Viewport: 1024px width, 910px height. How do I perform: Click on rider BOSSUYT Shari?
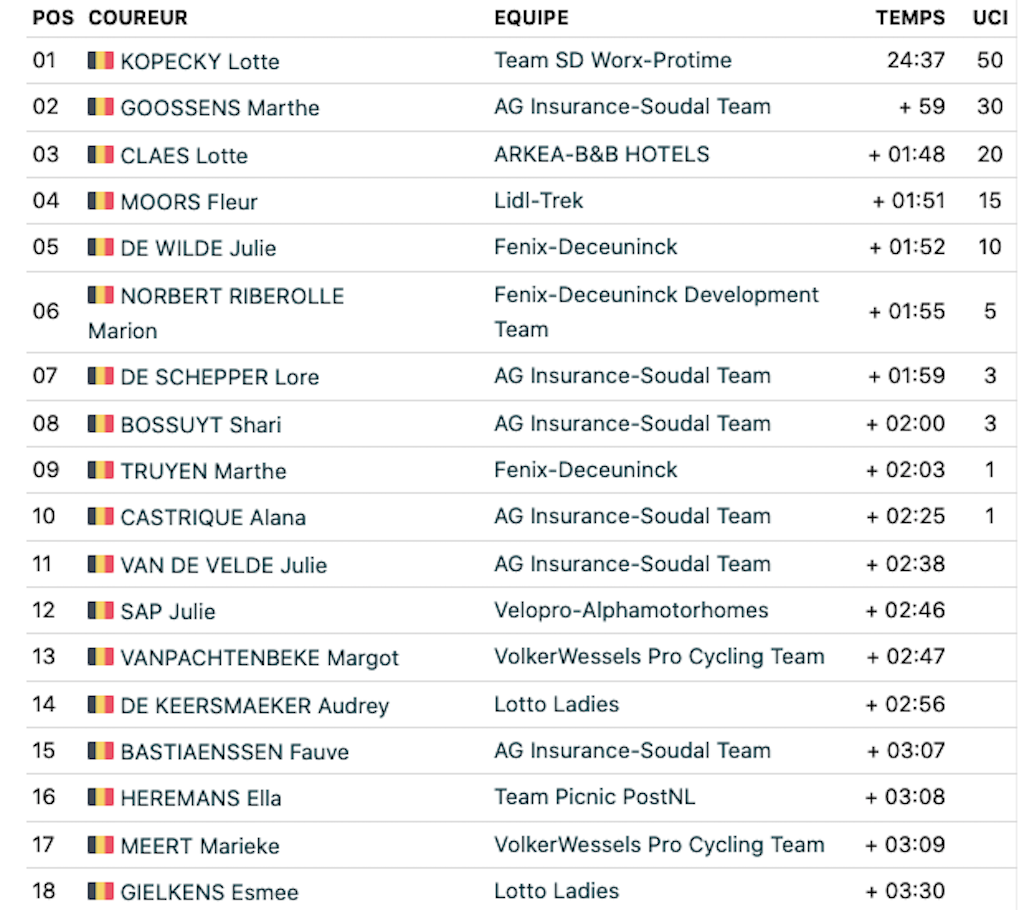click(201, 425)
